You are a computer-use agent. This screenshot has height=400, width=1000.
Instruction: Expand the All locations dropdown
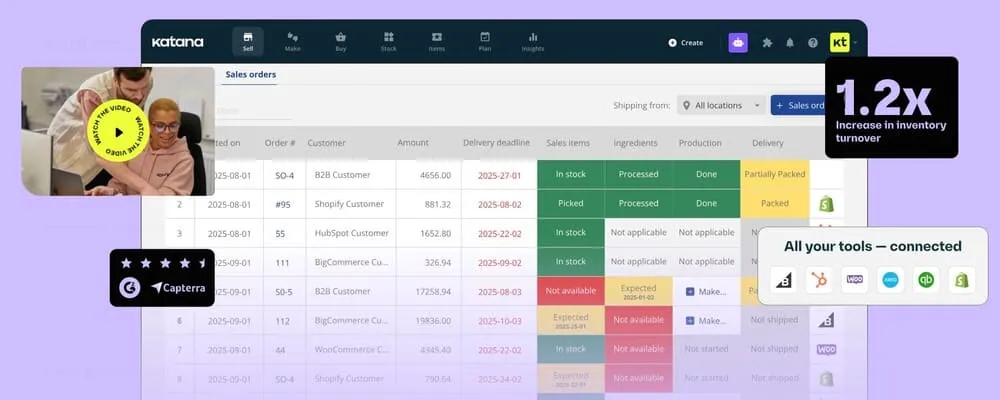[x=721, y=105]
